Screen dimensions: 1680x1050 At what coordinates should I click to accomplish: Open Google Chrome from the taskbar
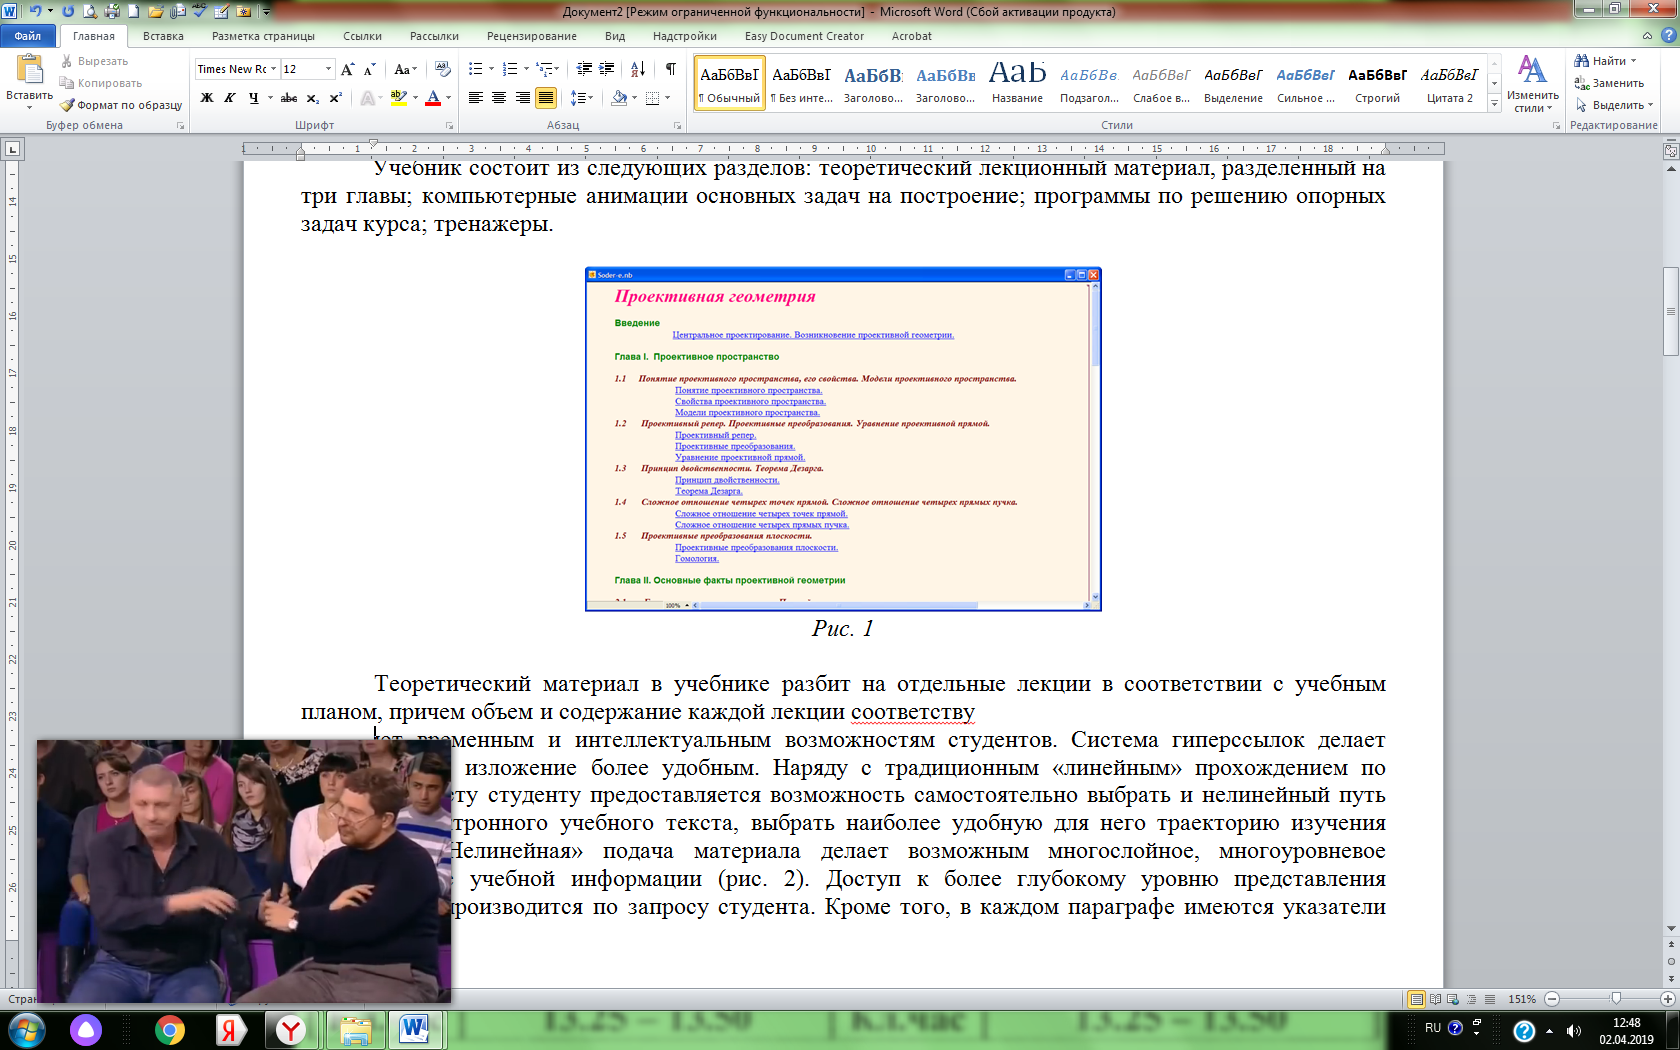click(170, 1030)
